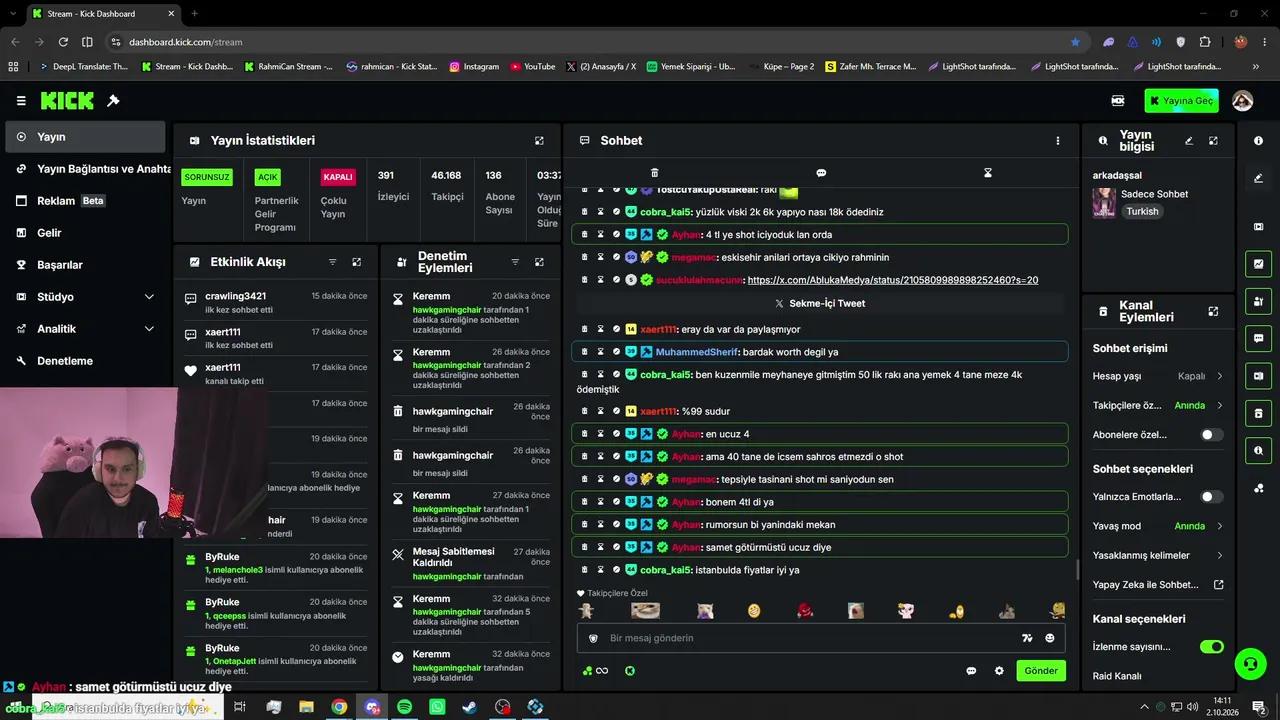The height and width of the screenshot is (720, 1280).
Task: Delete cobra_kai5's 'yüzlük viski' message with trash icon
Action: [x=585, y=212]
